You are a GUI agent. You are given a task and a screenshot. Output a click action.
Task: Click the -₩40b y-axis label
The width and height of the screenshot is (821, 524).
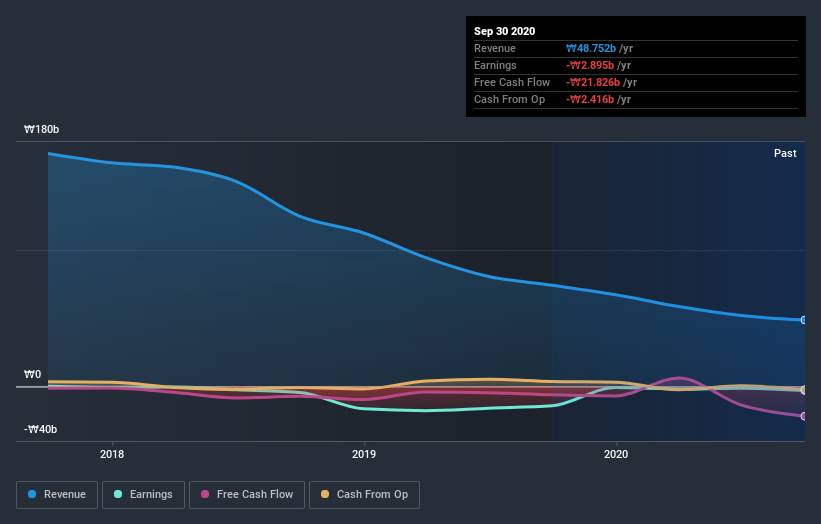pos(40,429)
